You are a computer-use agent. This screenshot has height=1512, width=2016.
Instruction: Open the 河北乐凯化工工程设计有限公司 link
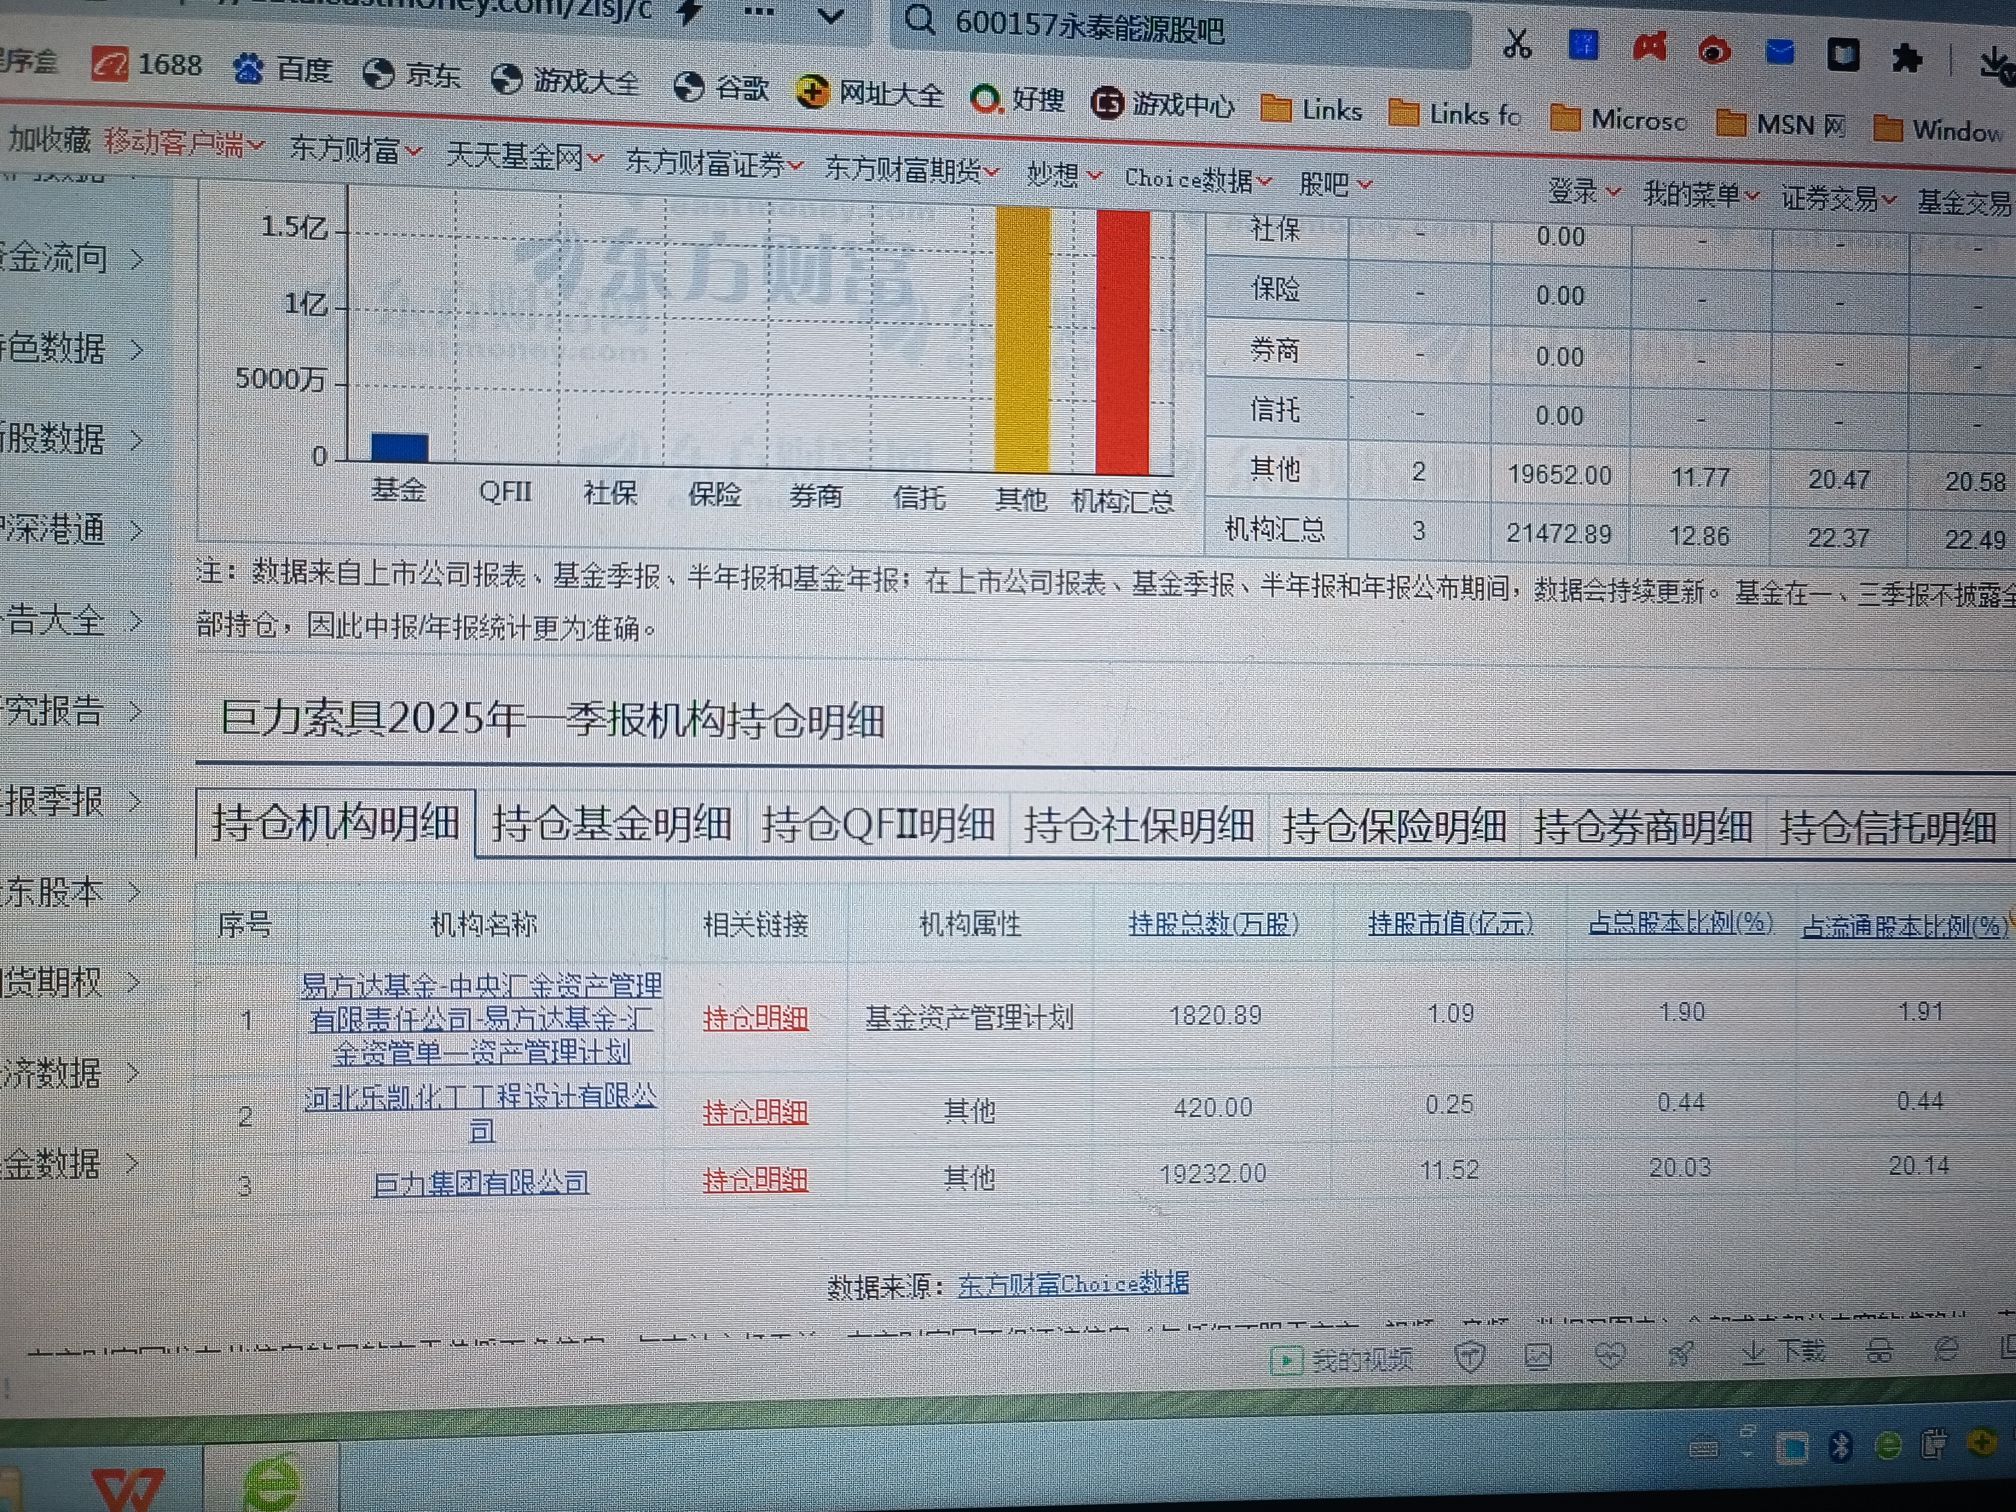click(x=481, y=1113)
